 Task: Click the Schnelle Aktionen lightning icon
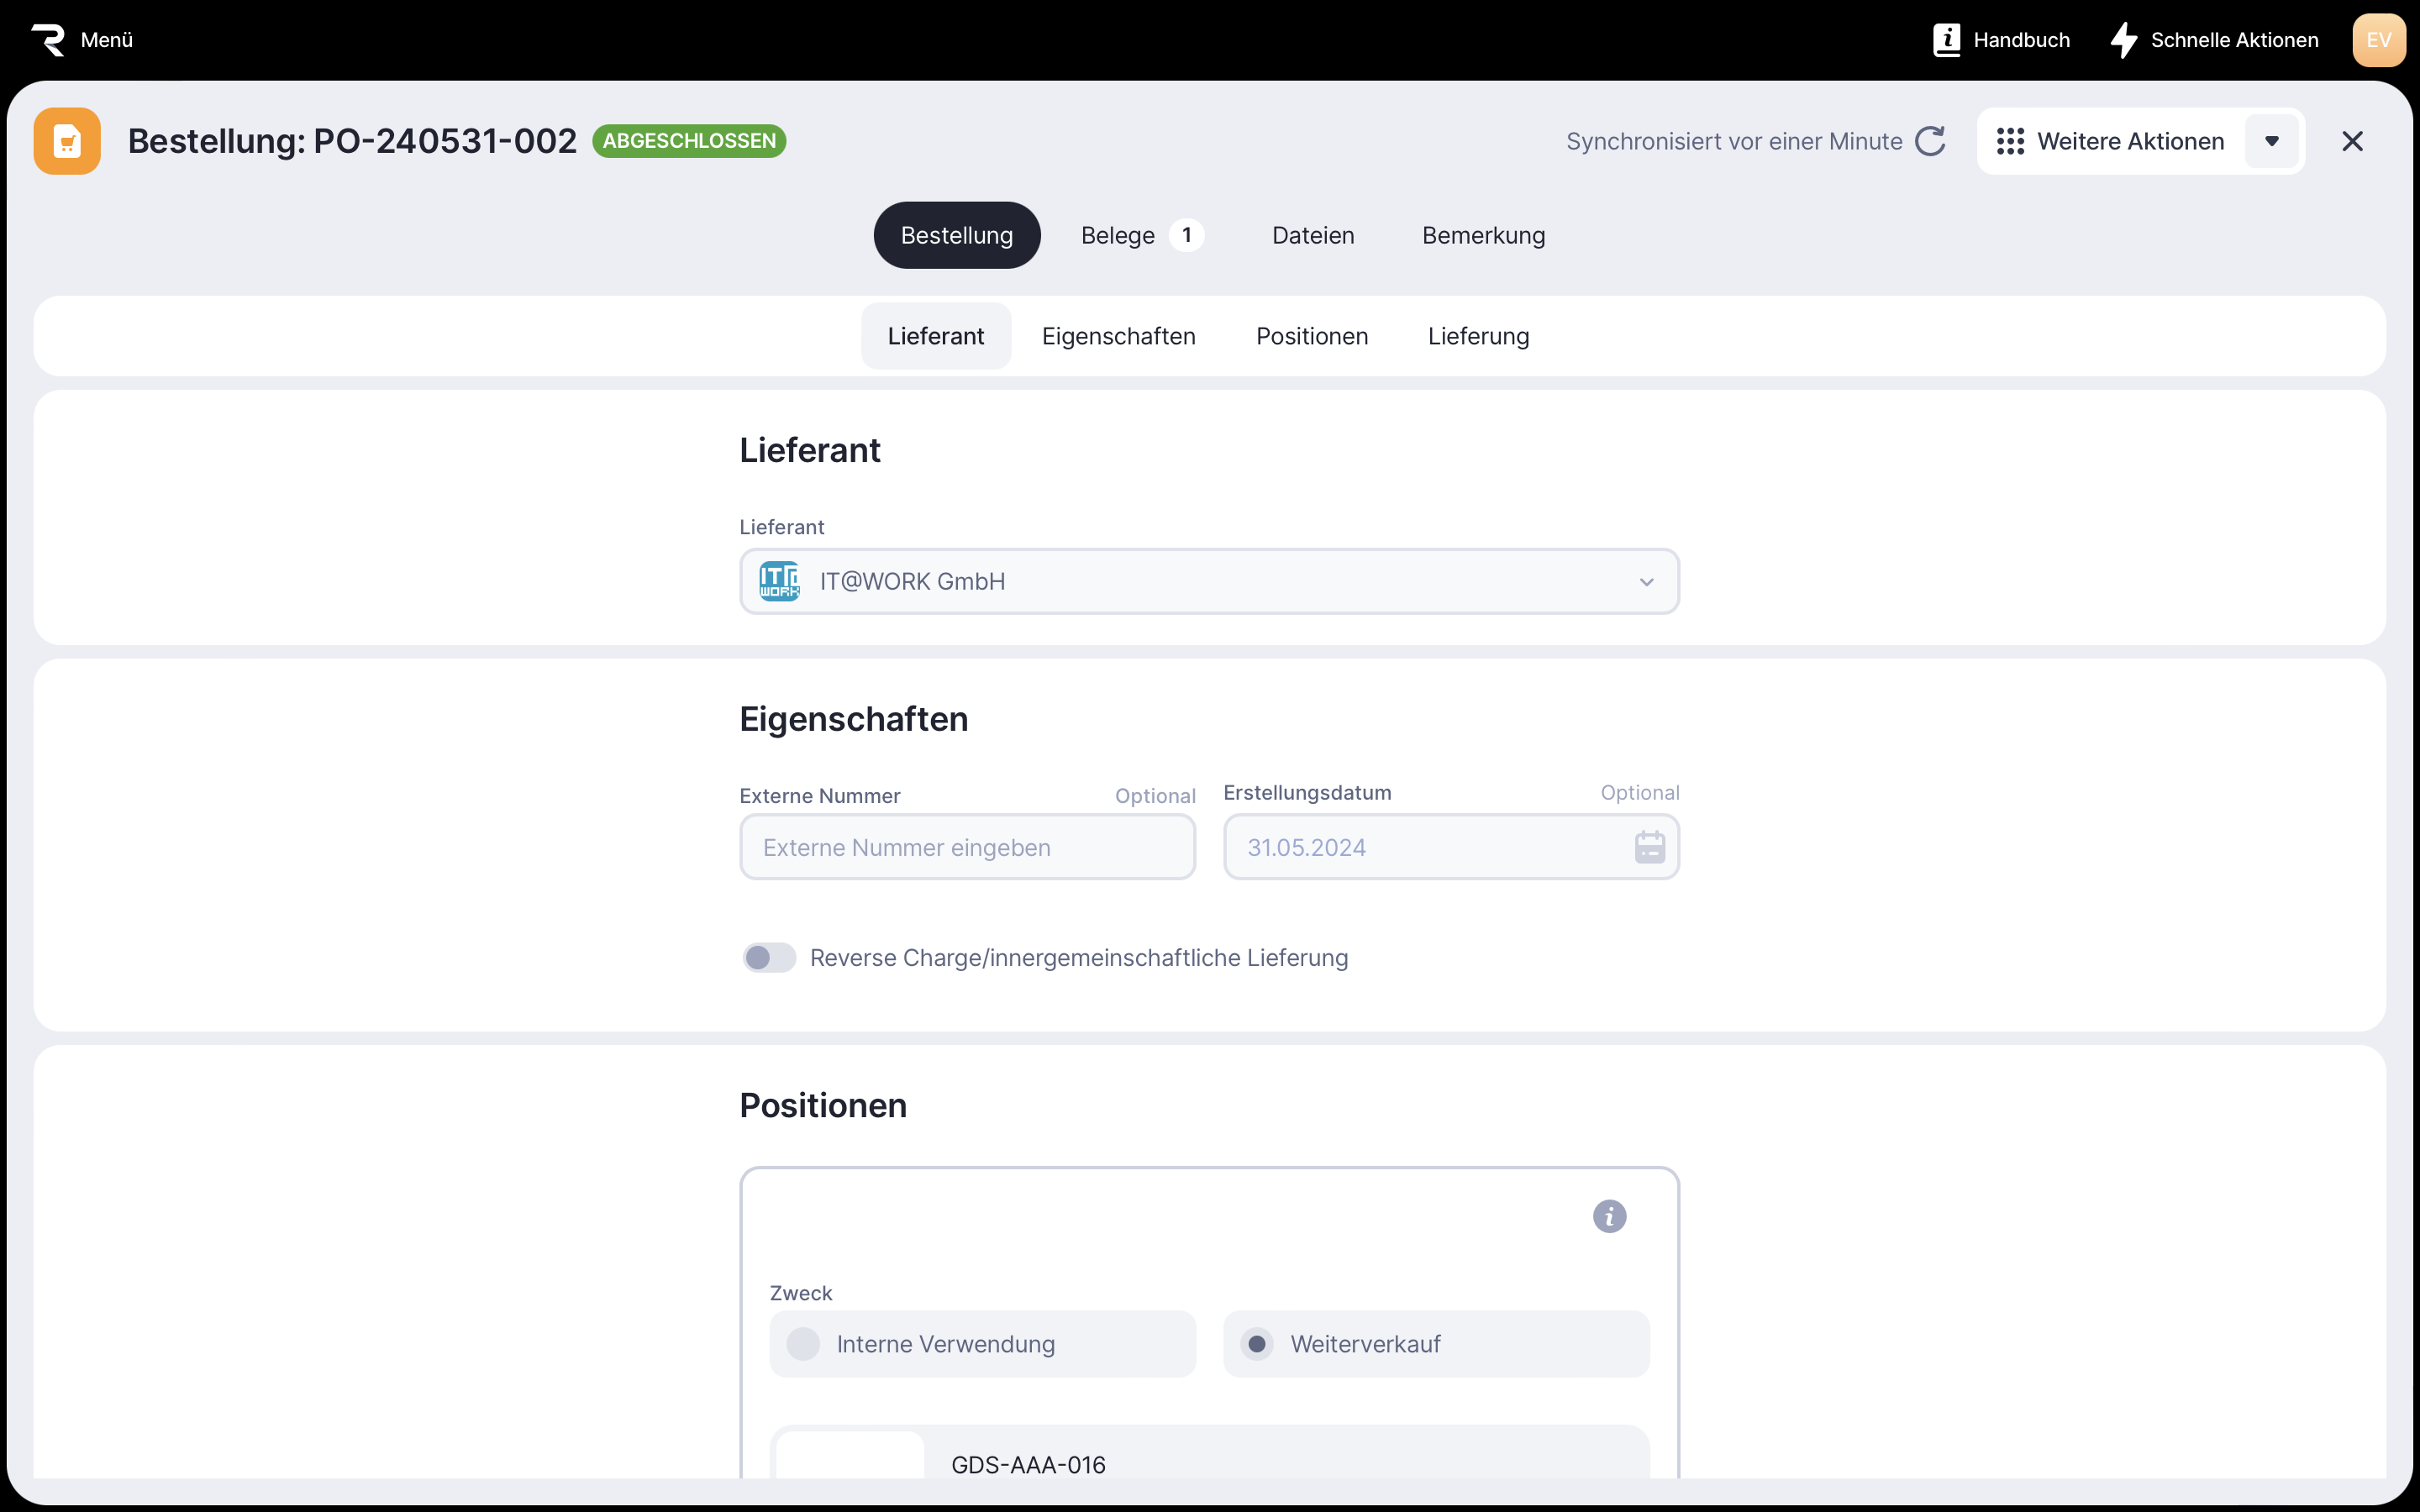(2123, 40)
